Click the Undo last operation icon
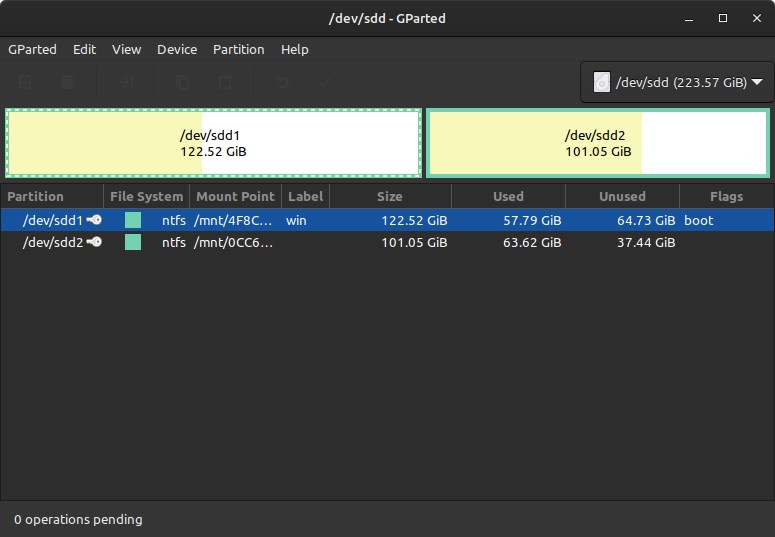The height and width of the screenshot is (537, 775). (283, 82)
